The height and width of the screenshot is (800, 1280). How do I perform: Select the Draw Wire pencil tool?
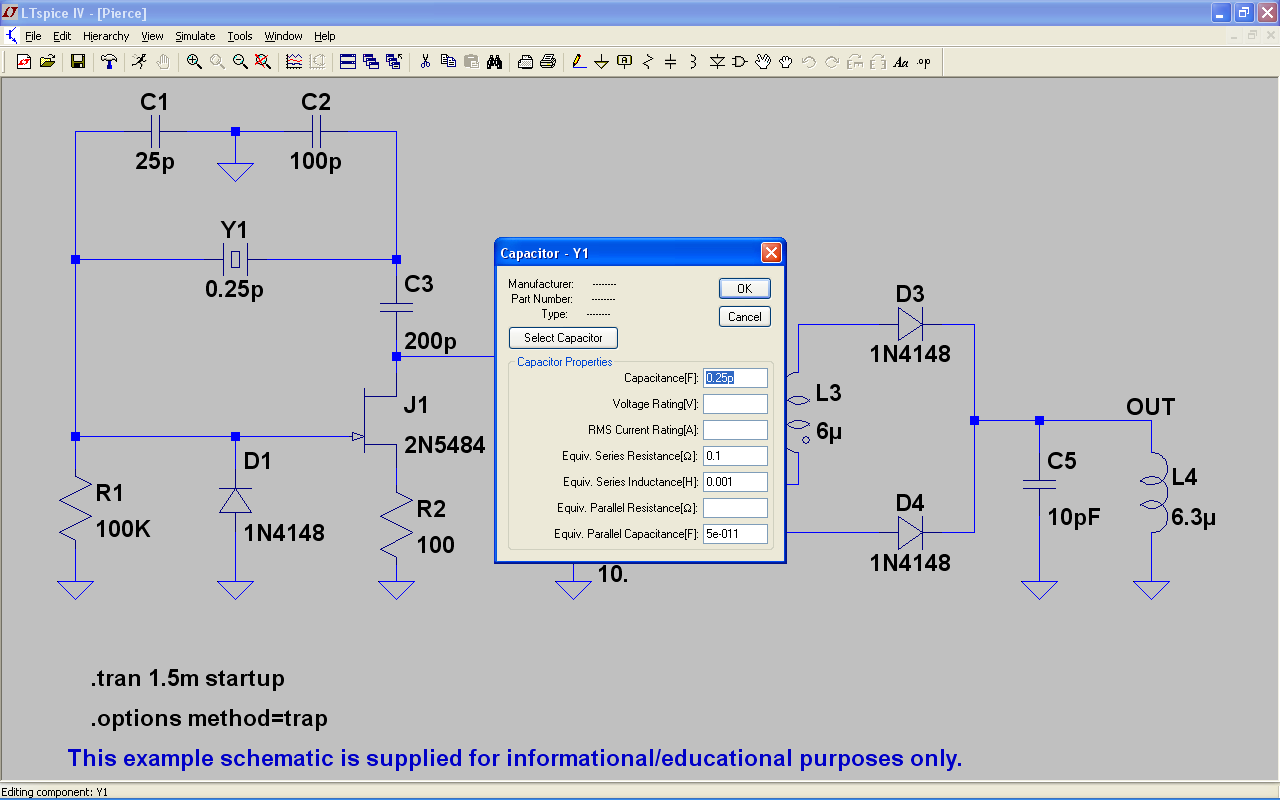point(578,62)
